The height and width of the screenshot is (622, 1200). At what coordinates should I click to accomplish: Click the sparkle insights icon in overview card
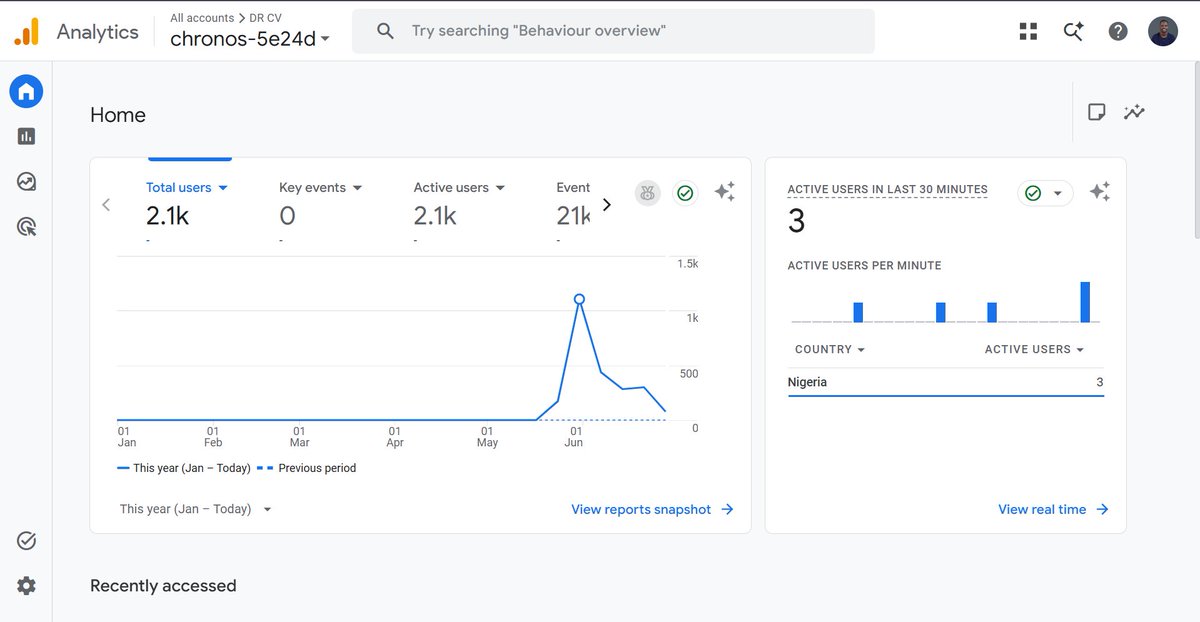[725, 192]
